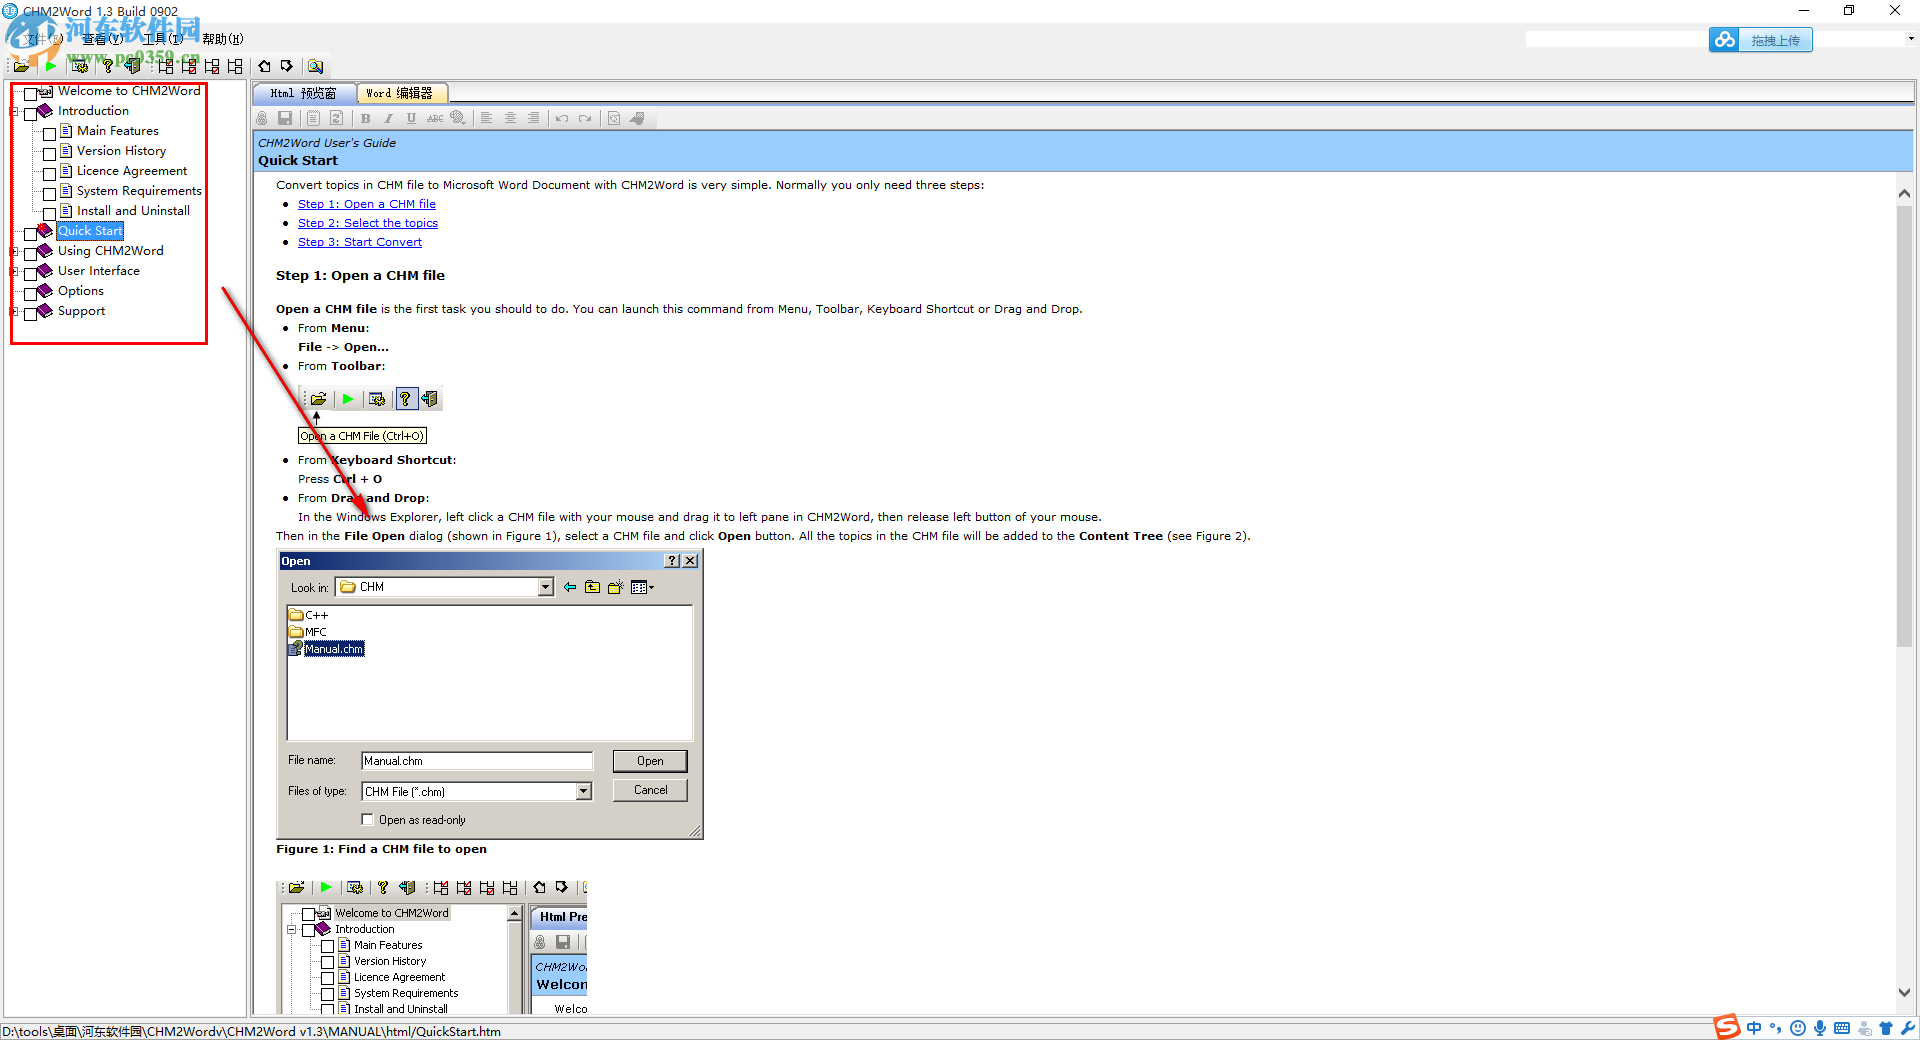The width and height of the screenshot is (1920, 1040).
Task: Open the 工具(T) menu
Action: tap(163, 39)
